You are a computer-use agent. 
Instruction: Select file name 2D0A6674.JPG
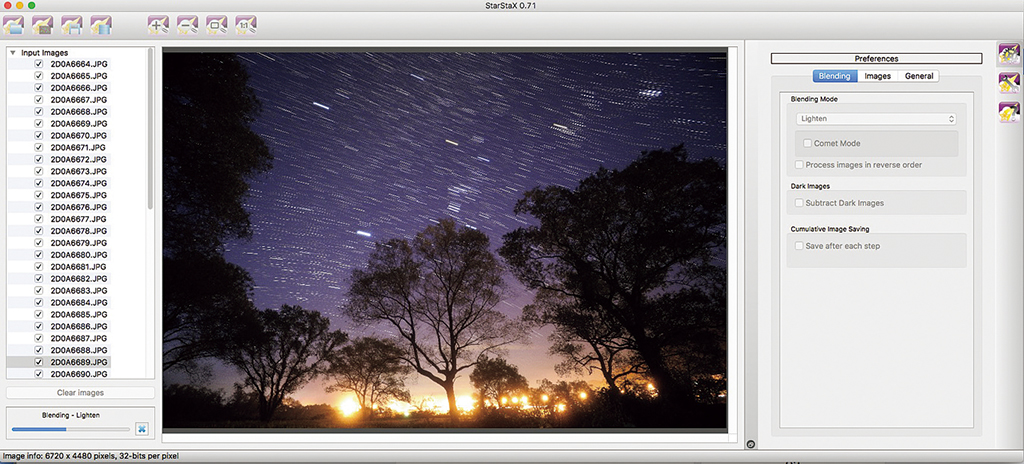tap(79, 183)
